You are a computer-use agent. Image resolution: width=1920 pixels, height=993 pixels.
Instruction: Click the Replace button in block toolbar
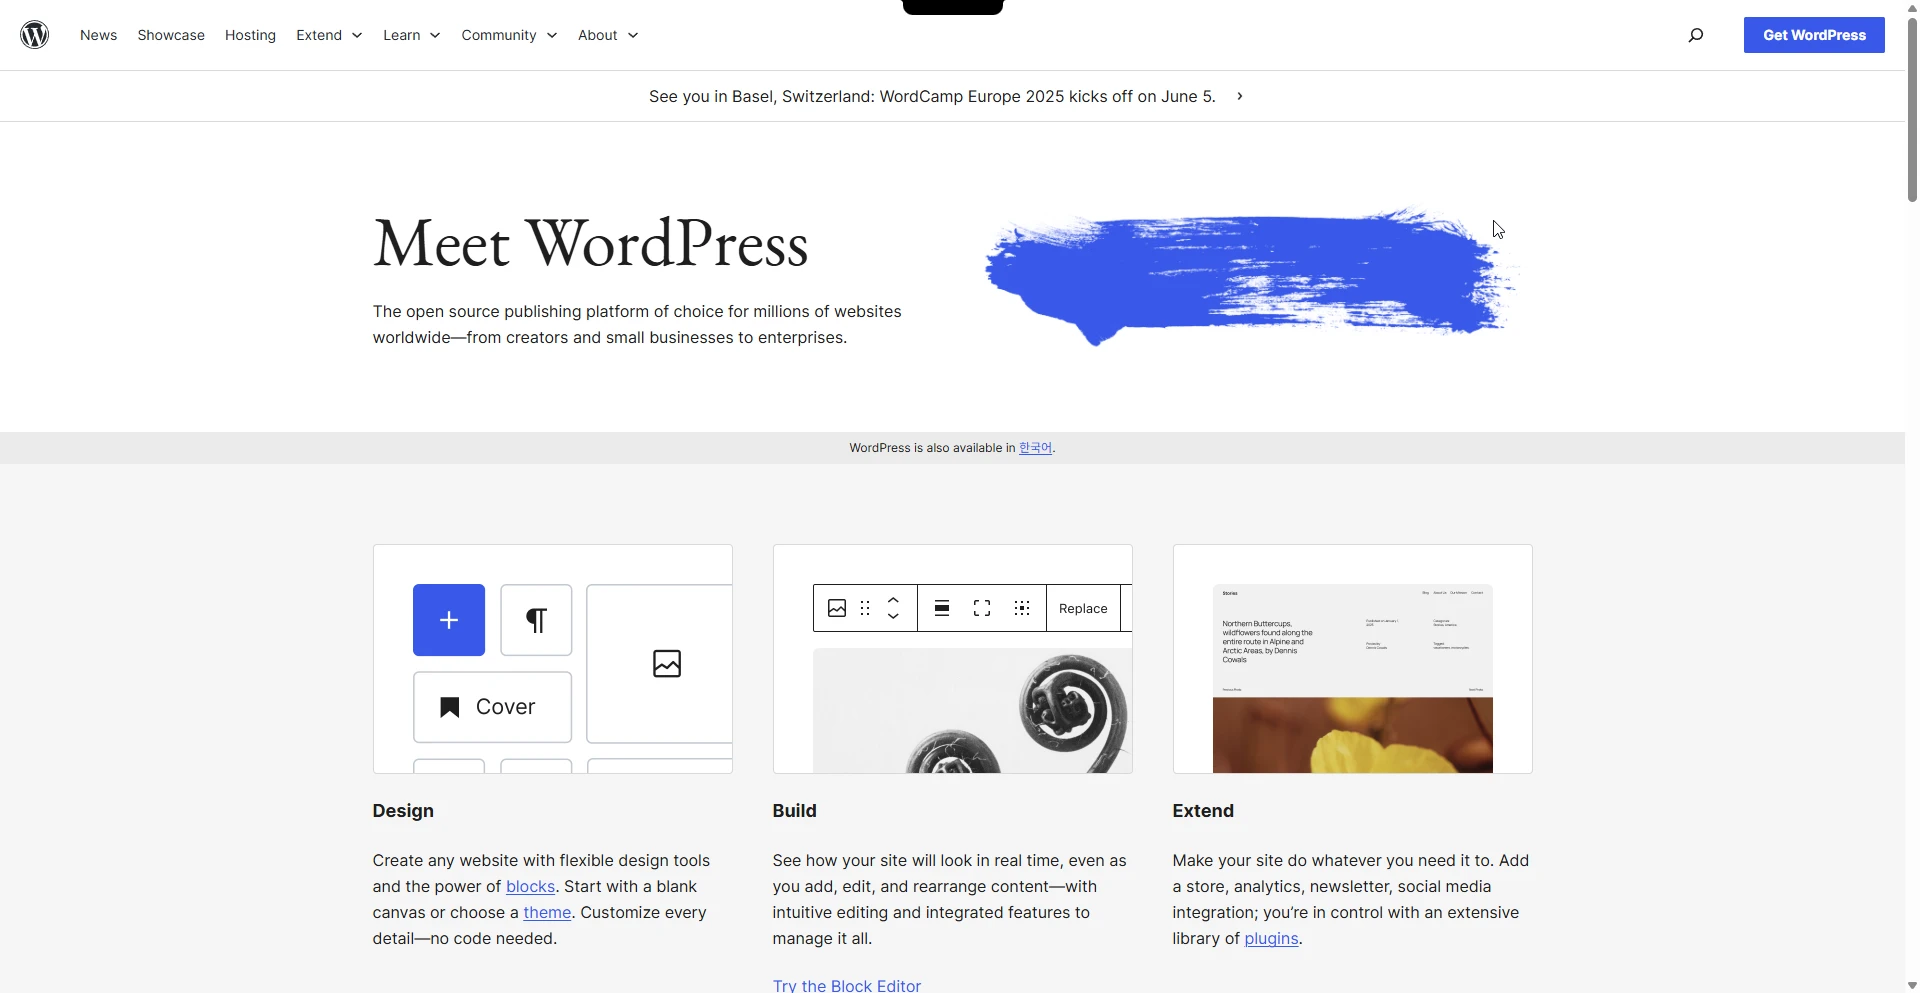[1083, 608]
